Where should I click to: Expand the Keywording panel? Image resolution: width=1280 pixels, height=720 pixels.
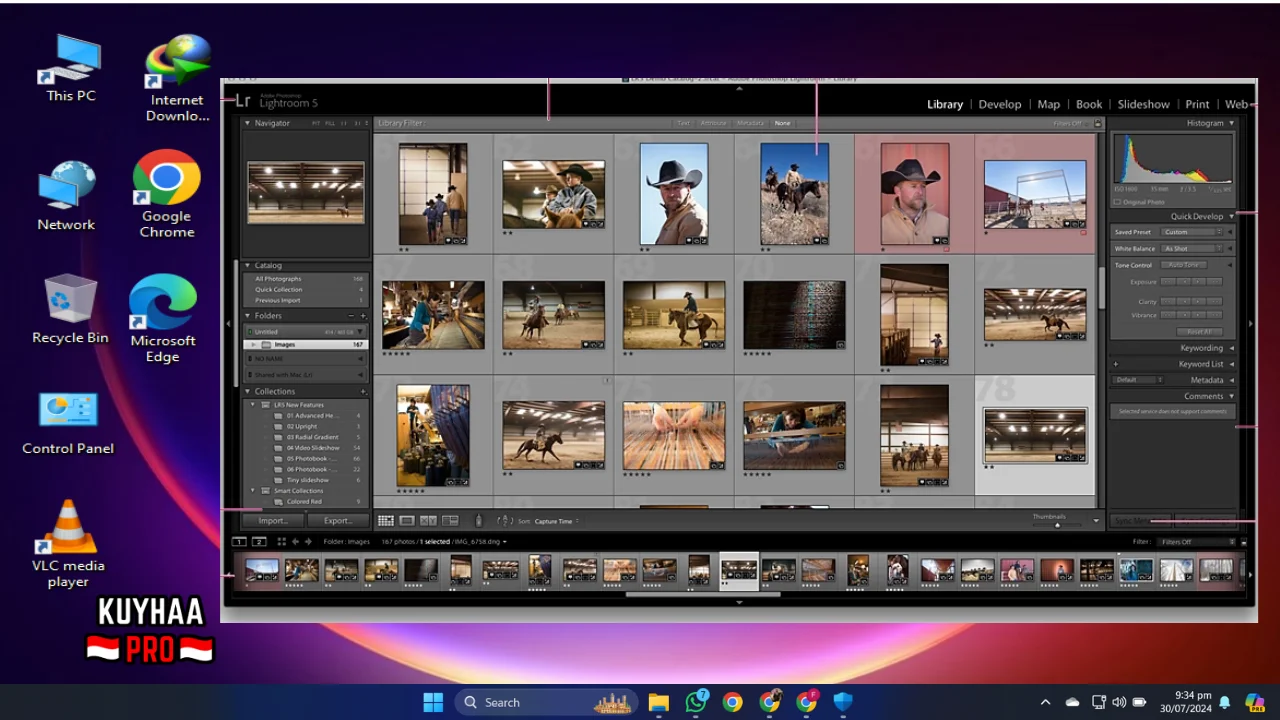tap(1232, 348)
